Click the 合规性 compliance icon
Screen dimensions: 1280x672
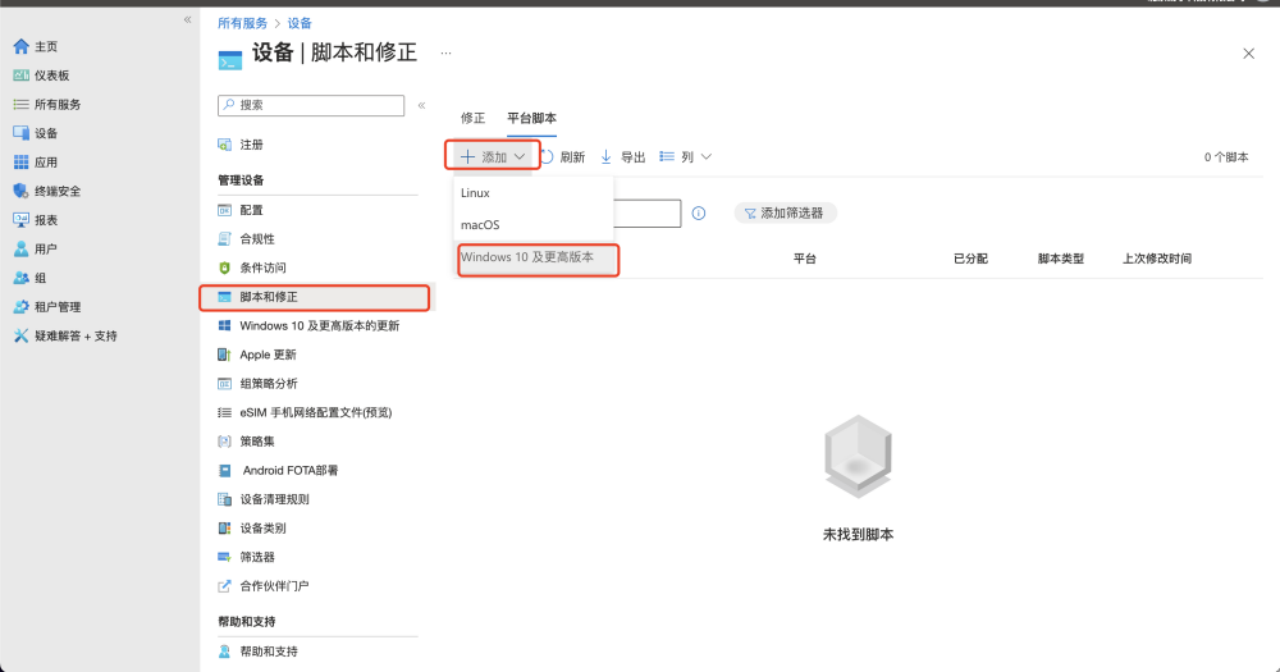tap(225, 239)
